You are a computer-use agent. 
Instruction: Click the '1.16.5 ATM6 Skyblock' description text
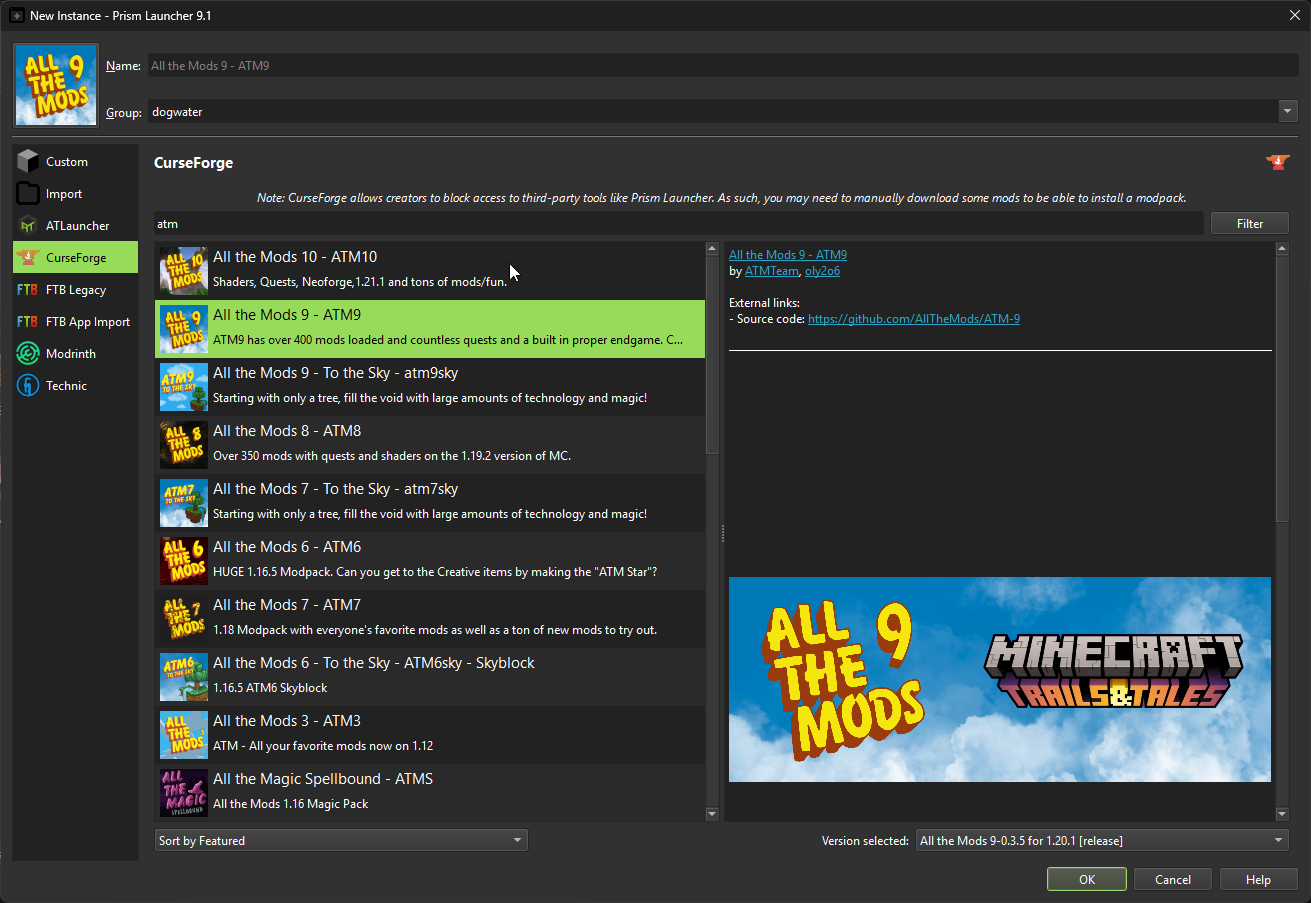coord(270,688)
